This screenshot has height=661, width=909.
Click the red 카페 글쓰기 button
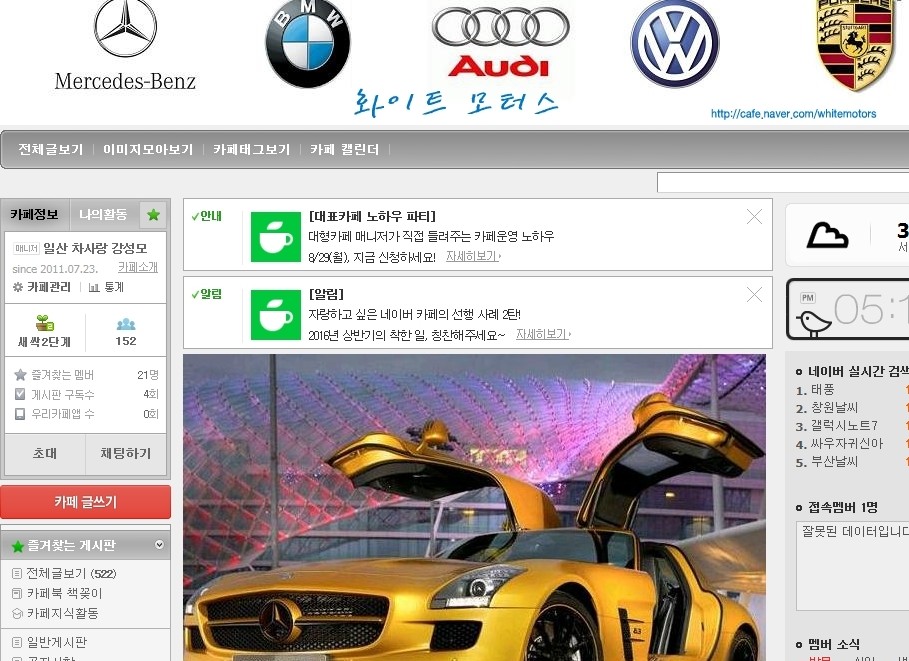[x=86, y=502]
